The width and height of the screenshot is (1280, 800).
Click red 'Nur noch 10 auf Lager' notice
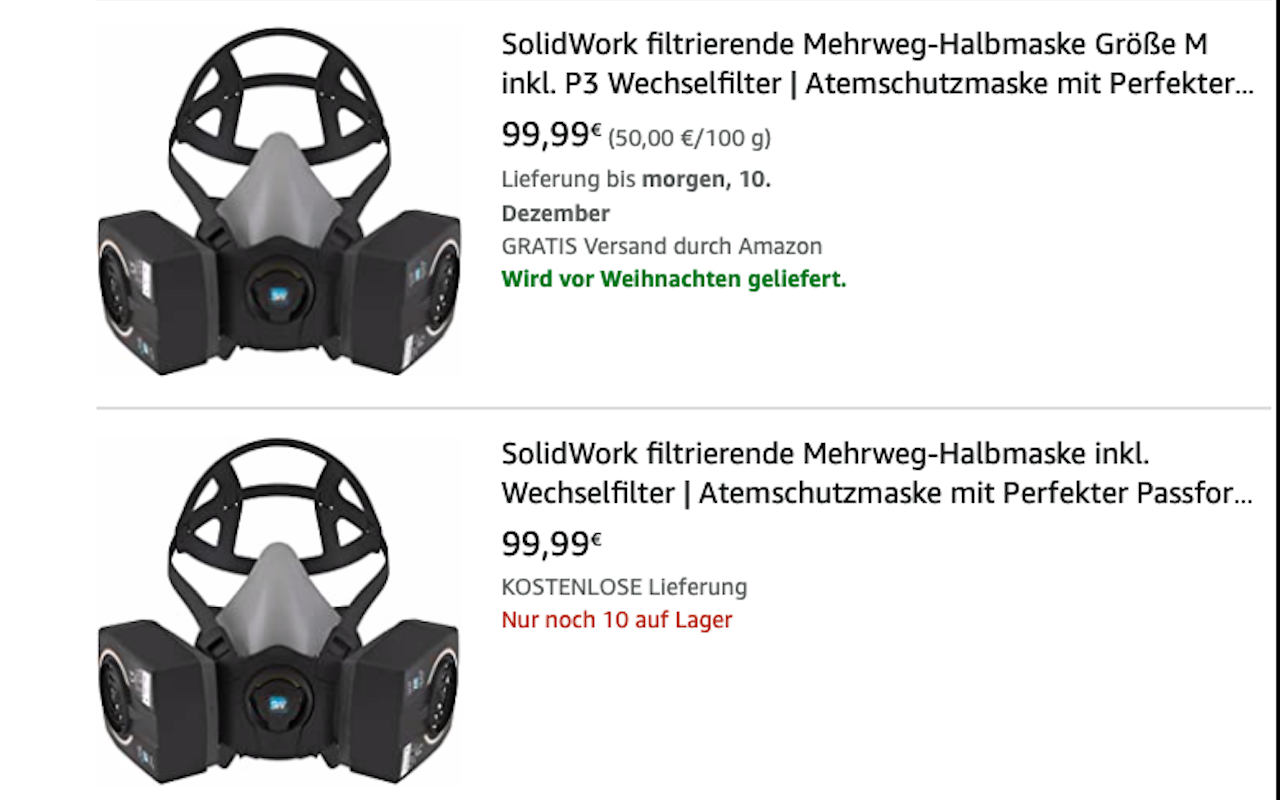617,620
